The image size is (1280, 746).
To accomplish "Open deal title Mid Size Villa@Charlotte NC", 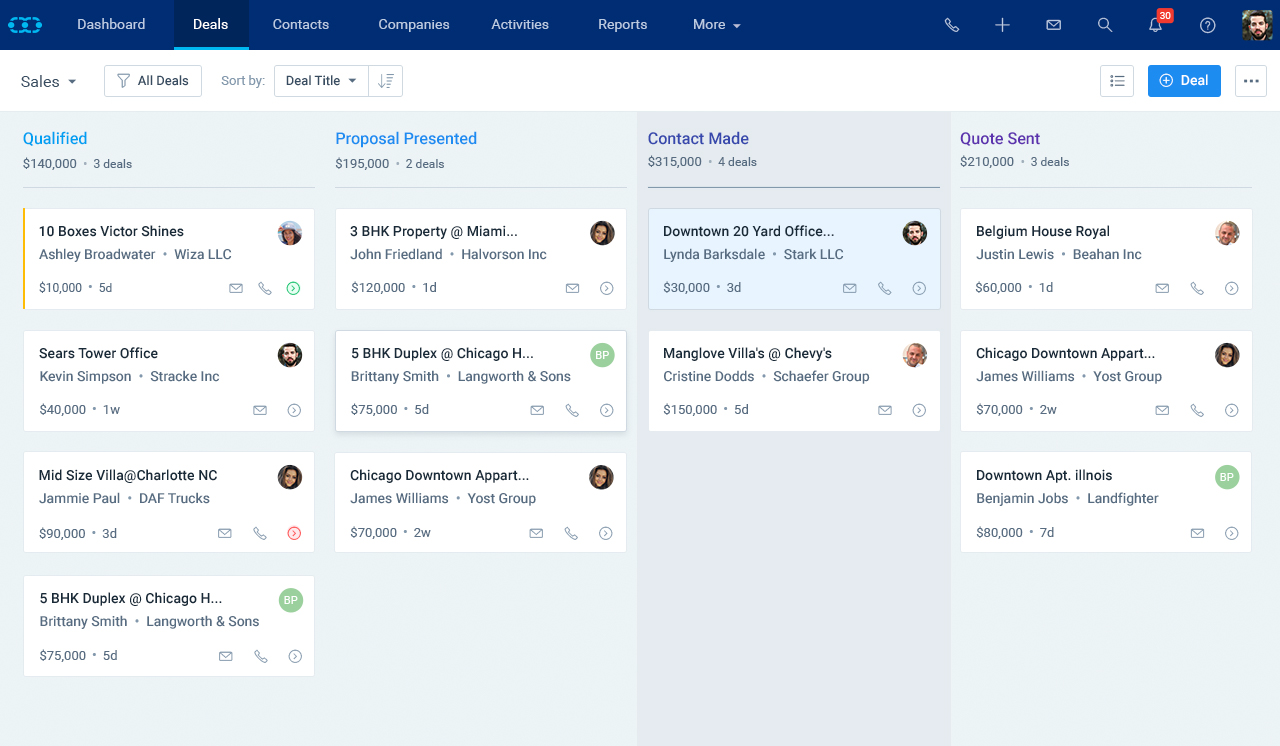I will (128, 475).
